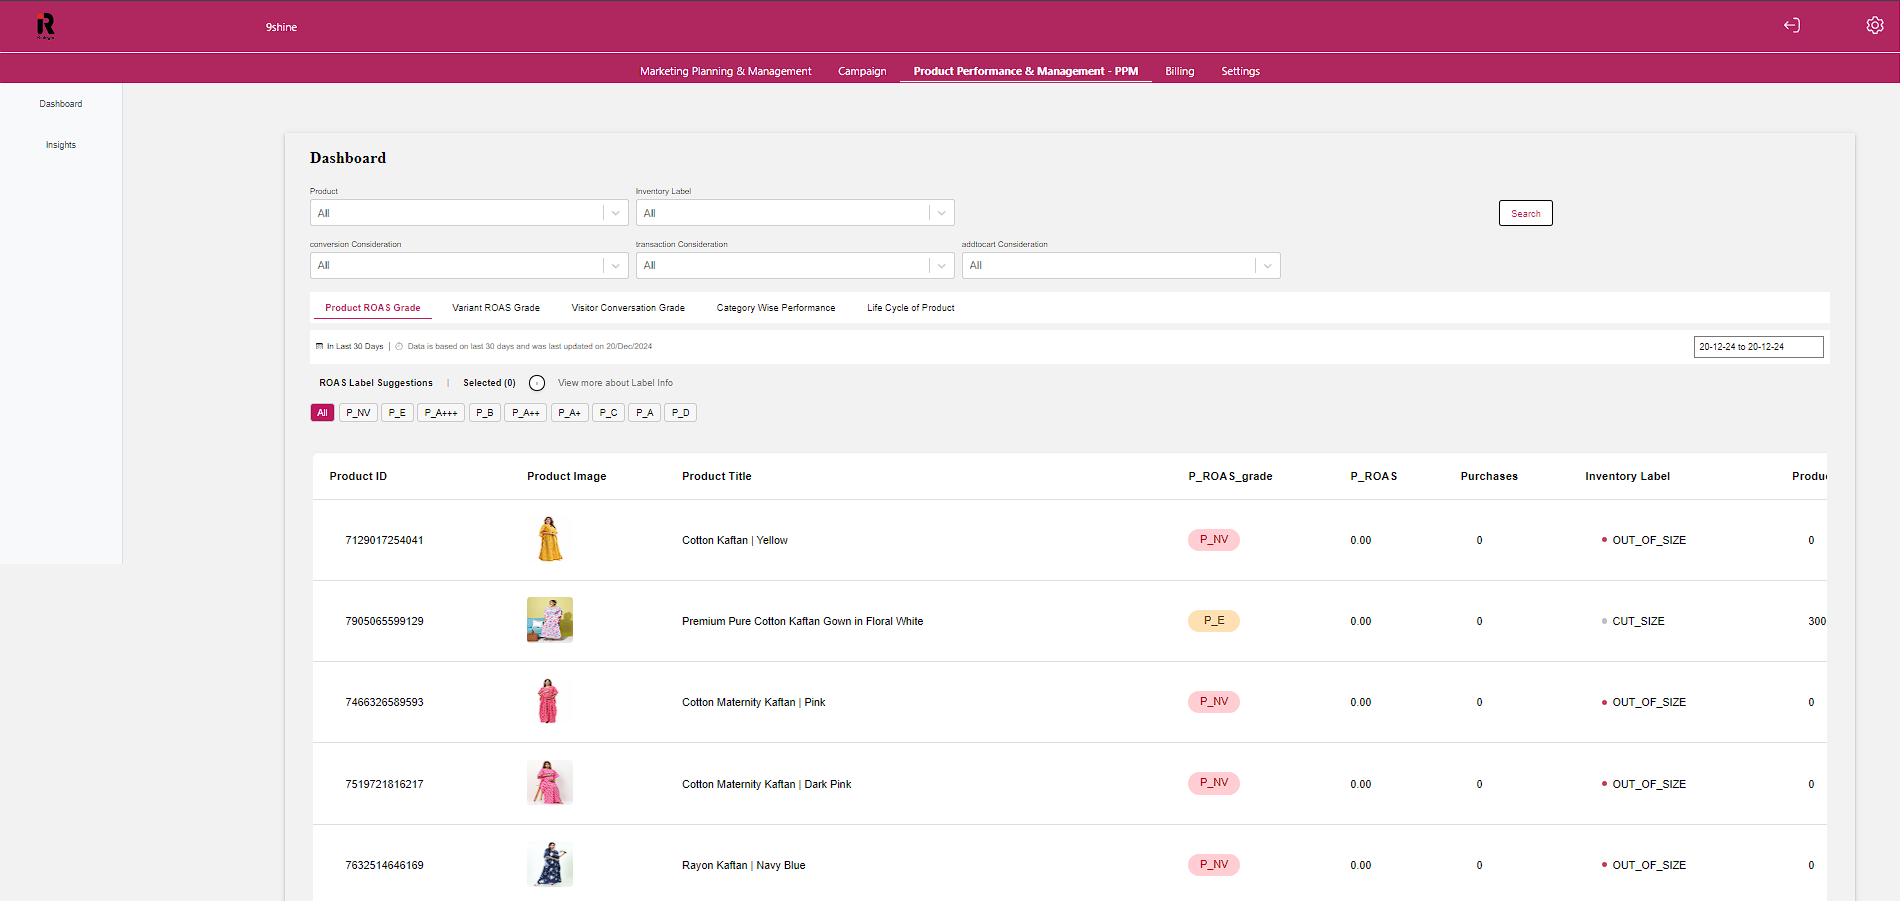Click product ID 7905065599129
Image resolution: width=1900 pixels, height=901 pixels.
click(384, 621)
